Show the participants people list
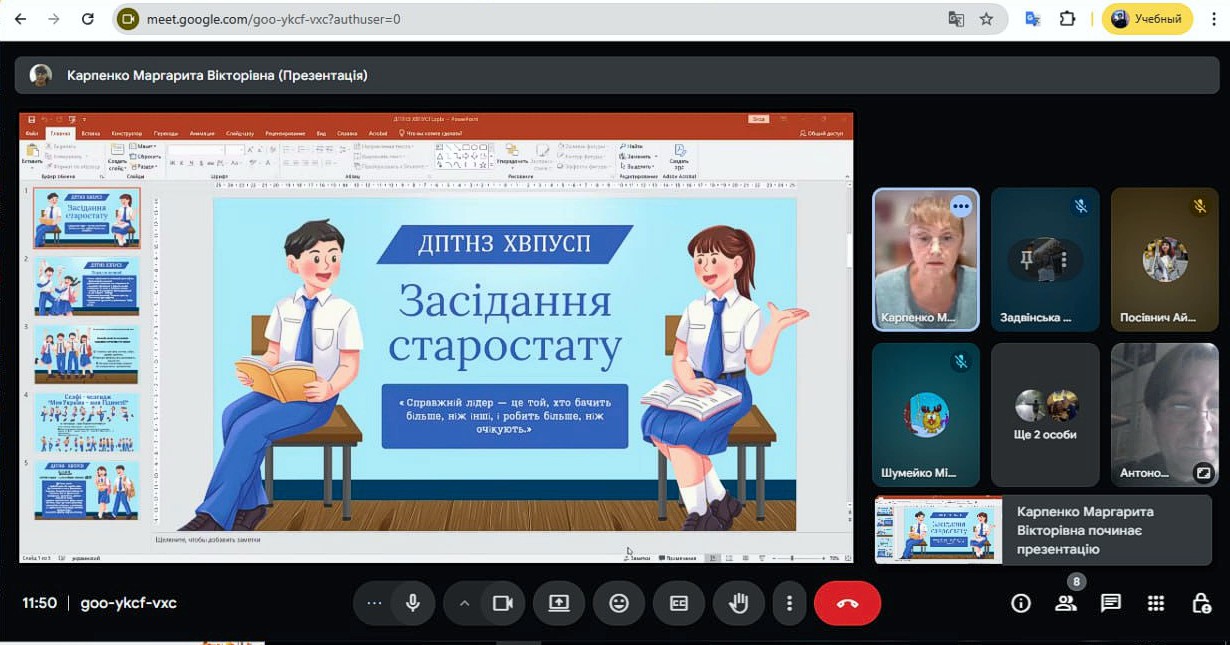Screen dimensions: 1230x645 [1066, 603]
